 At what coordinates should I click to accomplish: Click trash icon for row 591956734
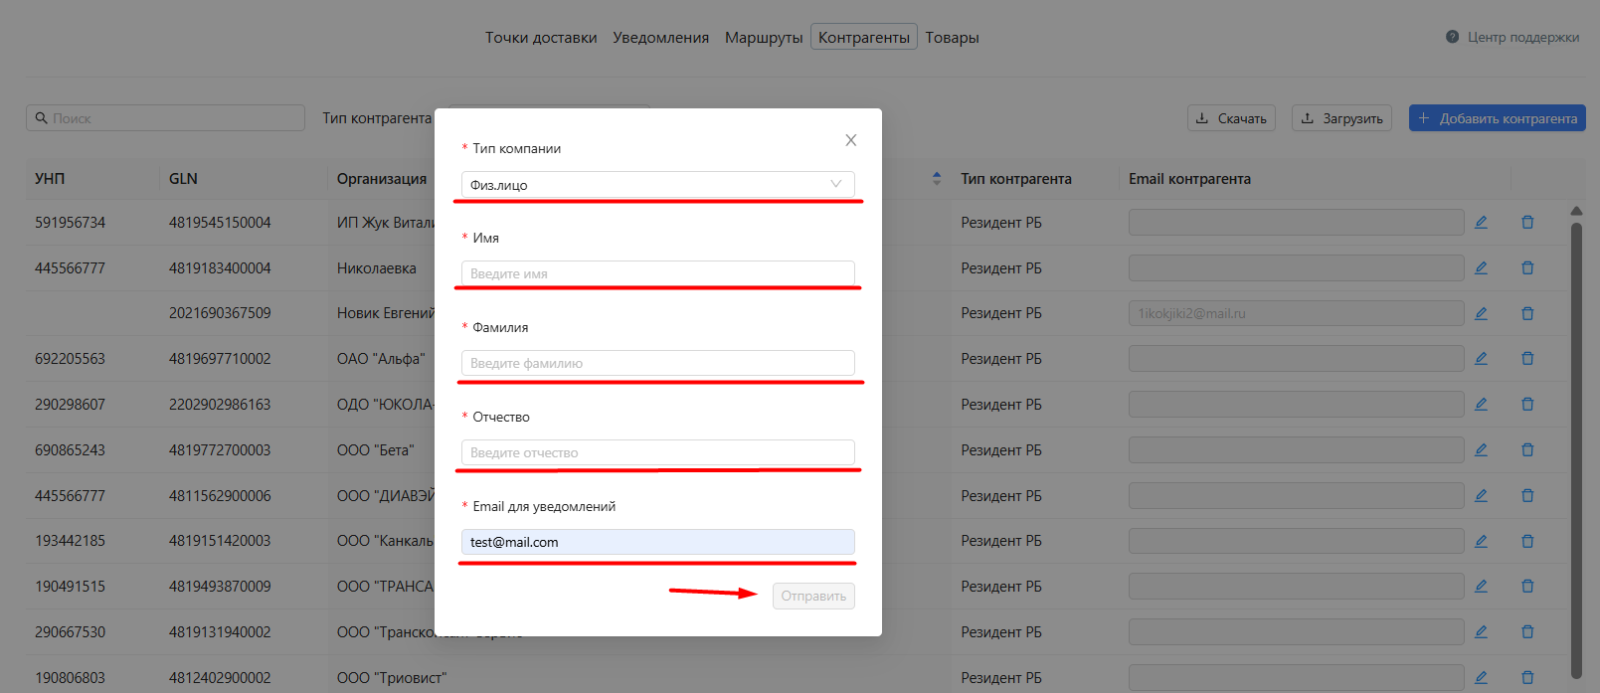1527,222
